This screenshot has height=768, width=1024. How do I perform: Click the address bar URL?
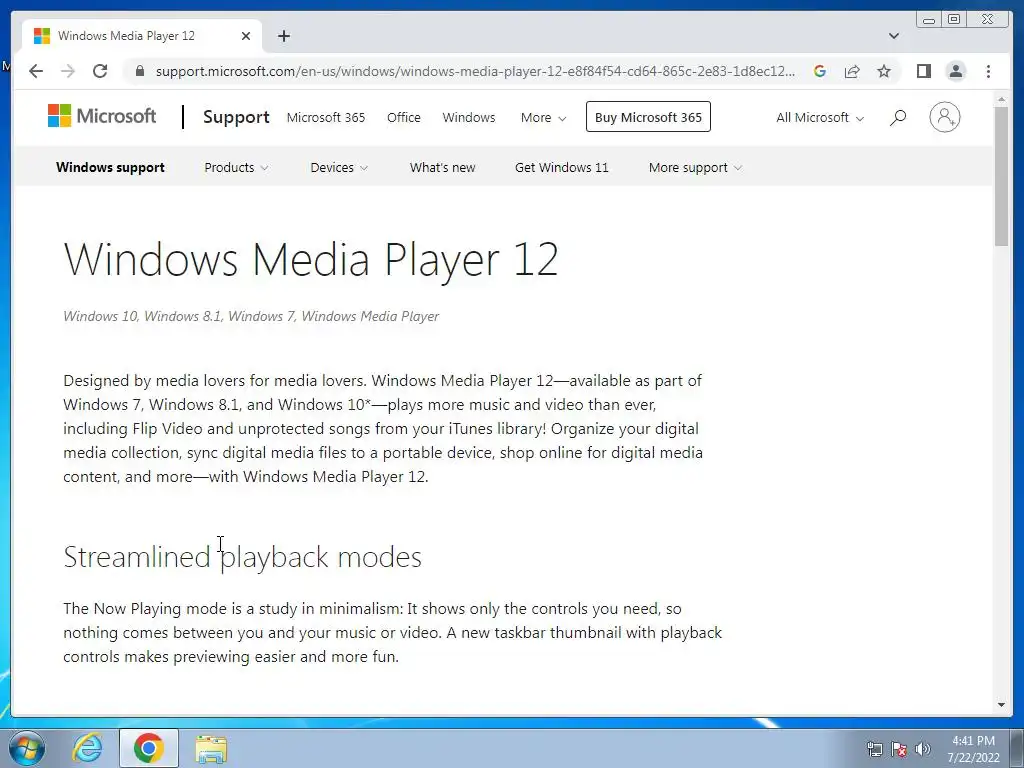point(475,71)
